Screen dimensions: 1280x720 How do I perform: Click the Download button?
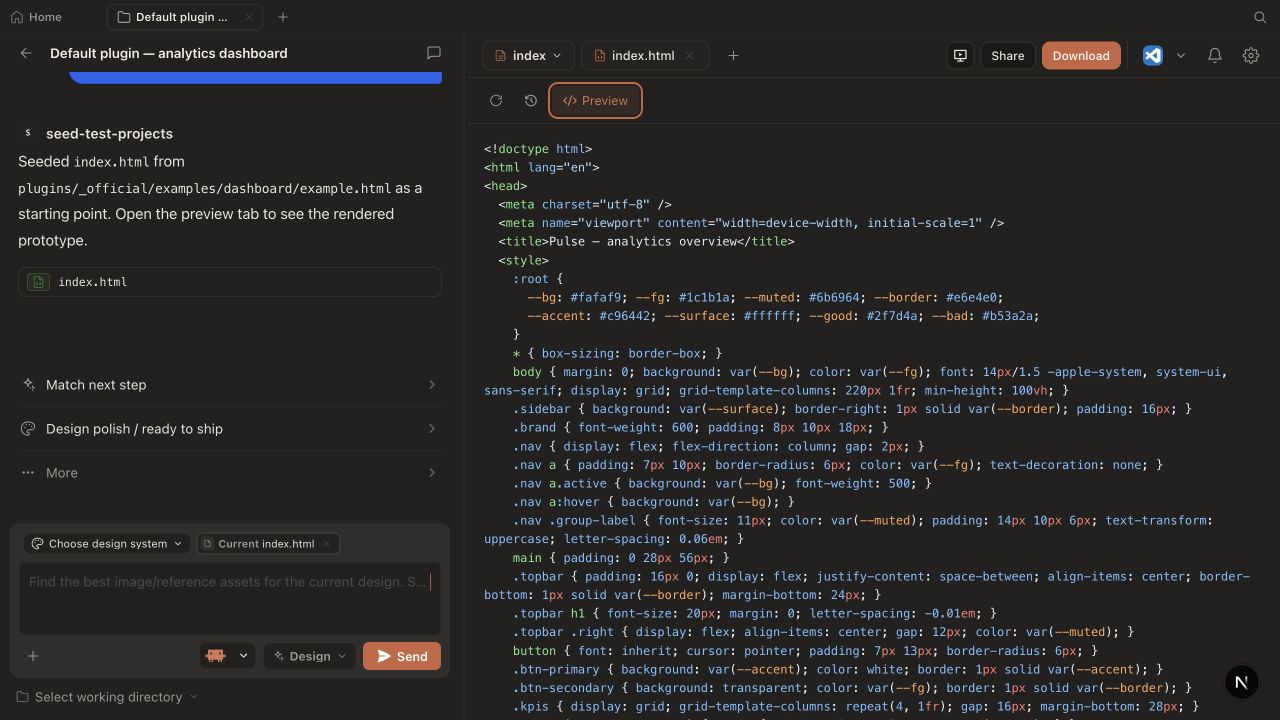pos(1081,56)
